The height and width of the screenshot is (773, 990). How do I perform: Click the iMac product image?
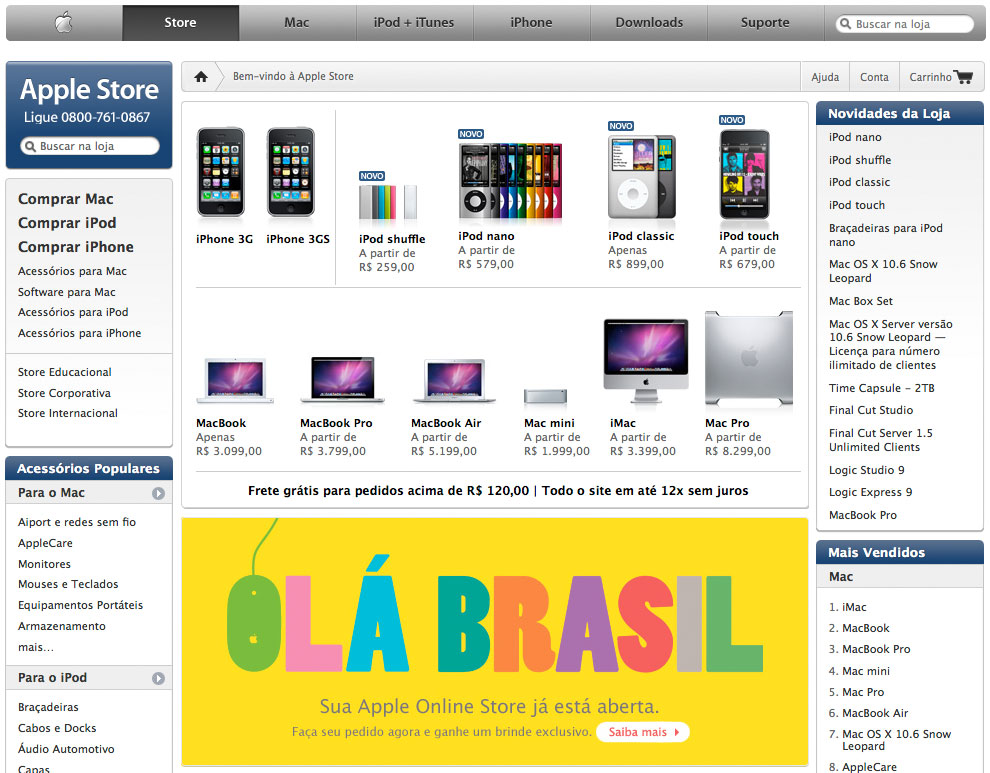pos(646,361)
